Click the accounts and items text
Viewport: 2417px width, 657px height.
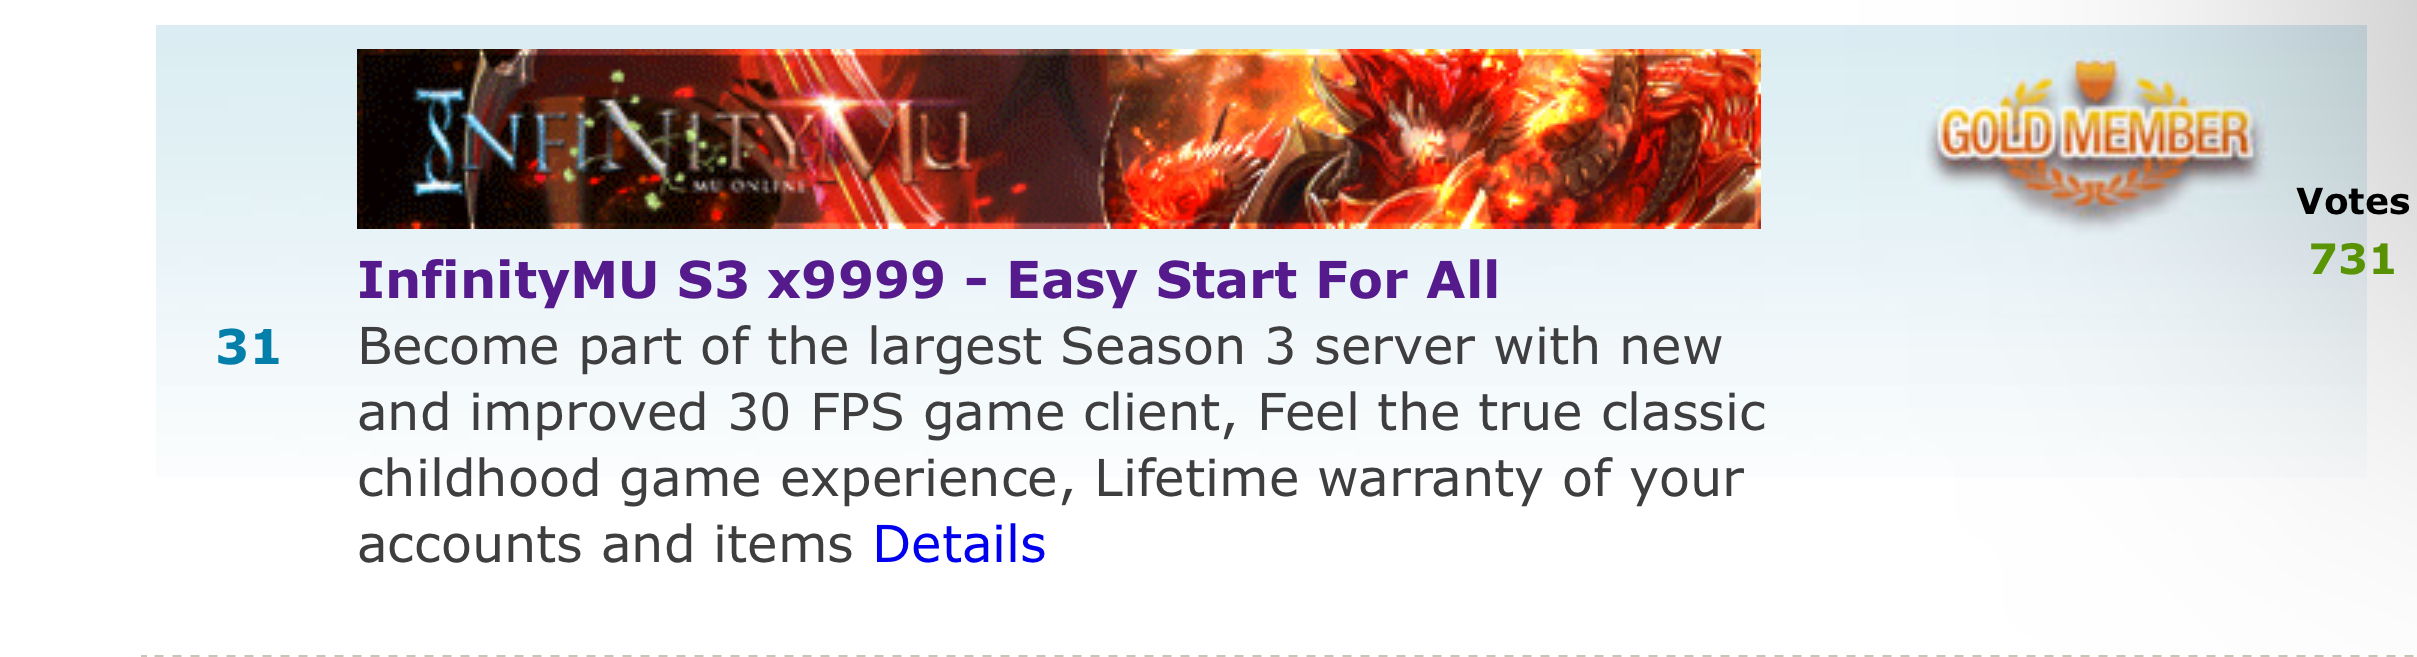pyautogui.click(x=605, y=545)
